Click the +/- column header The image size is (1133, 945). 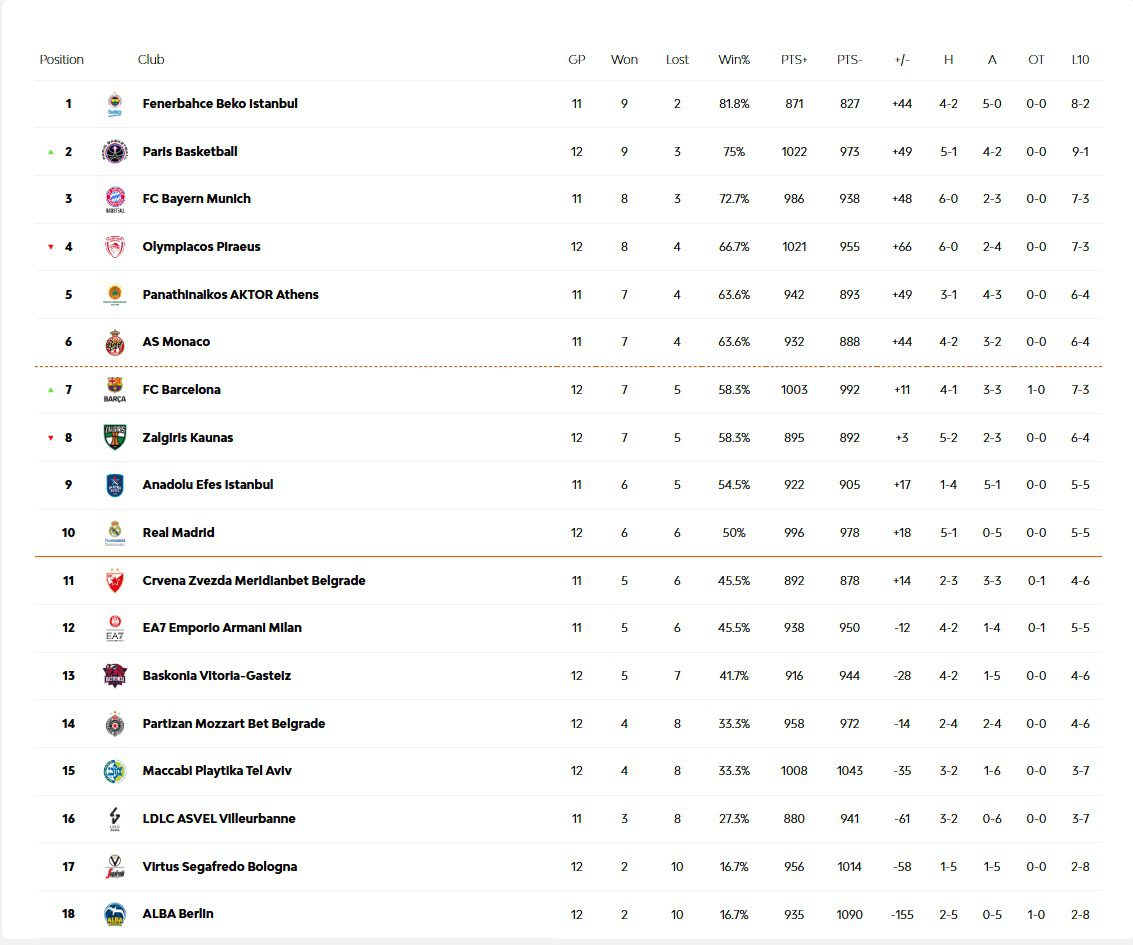click(x=901, y=60)
